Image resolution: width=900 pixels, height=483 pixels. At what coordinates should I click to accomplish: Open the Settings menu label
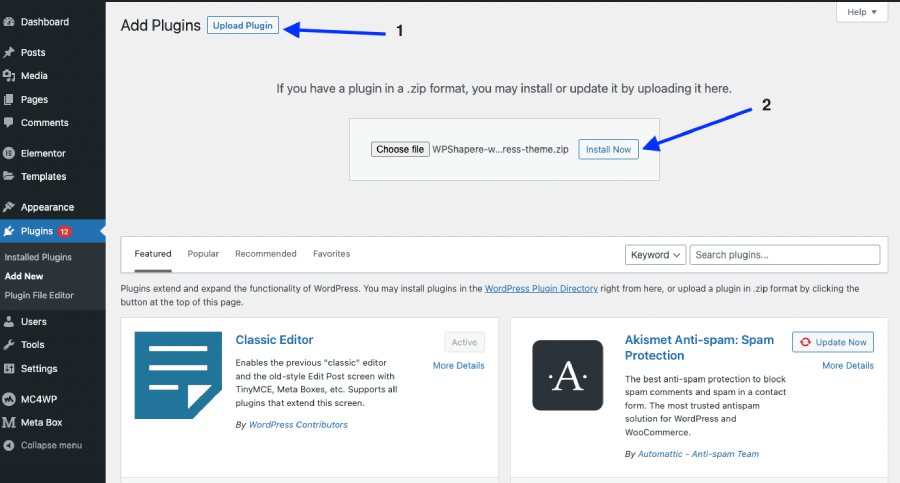pyautogui.click(x=39, y=368)
